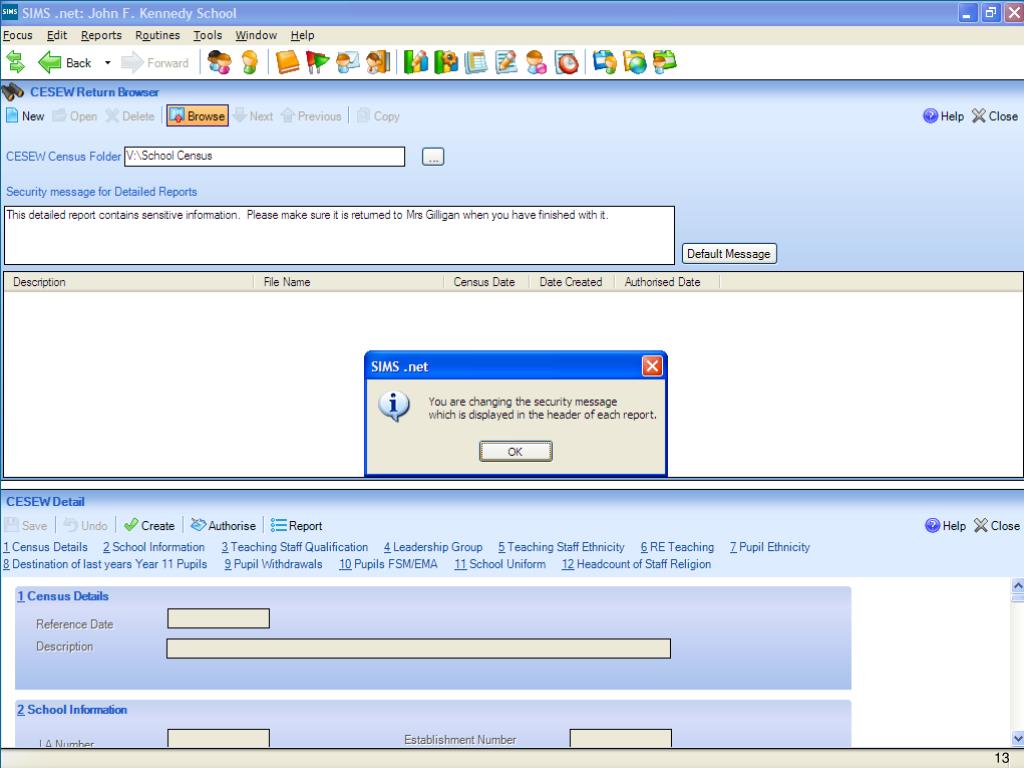Open the red clock icon
Screen dimensions: 1024x768
coord(567,63)
